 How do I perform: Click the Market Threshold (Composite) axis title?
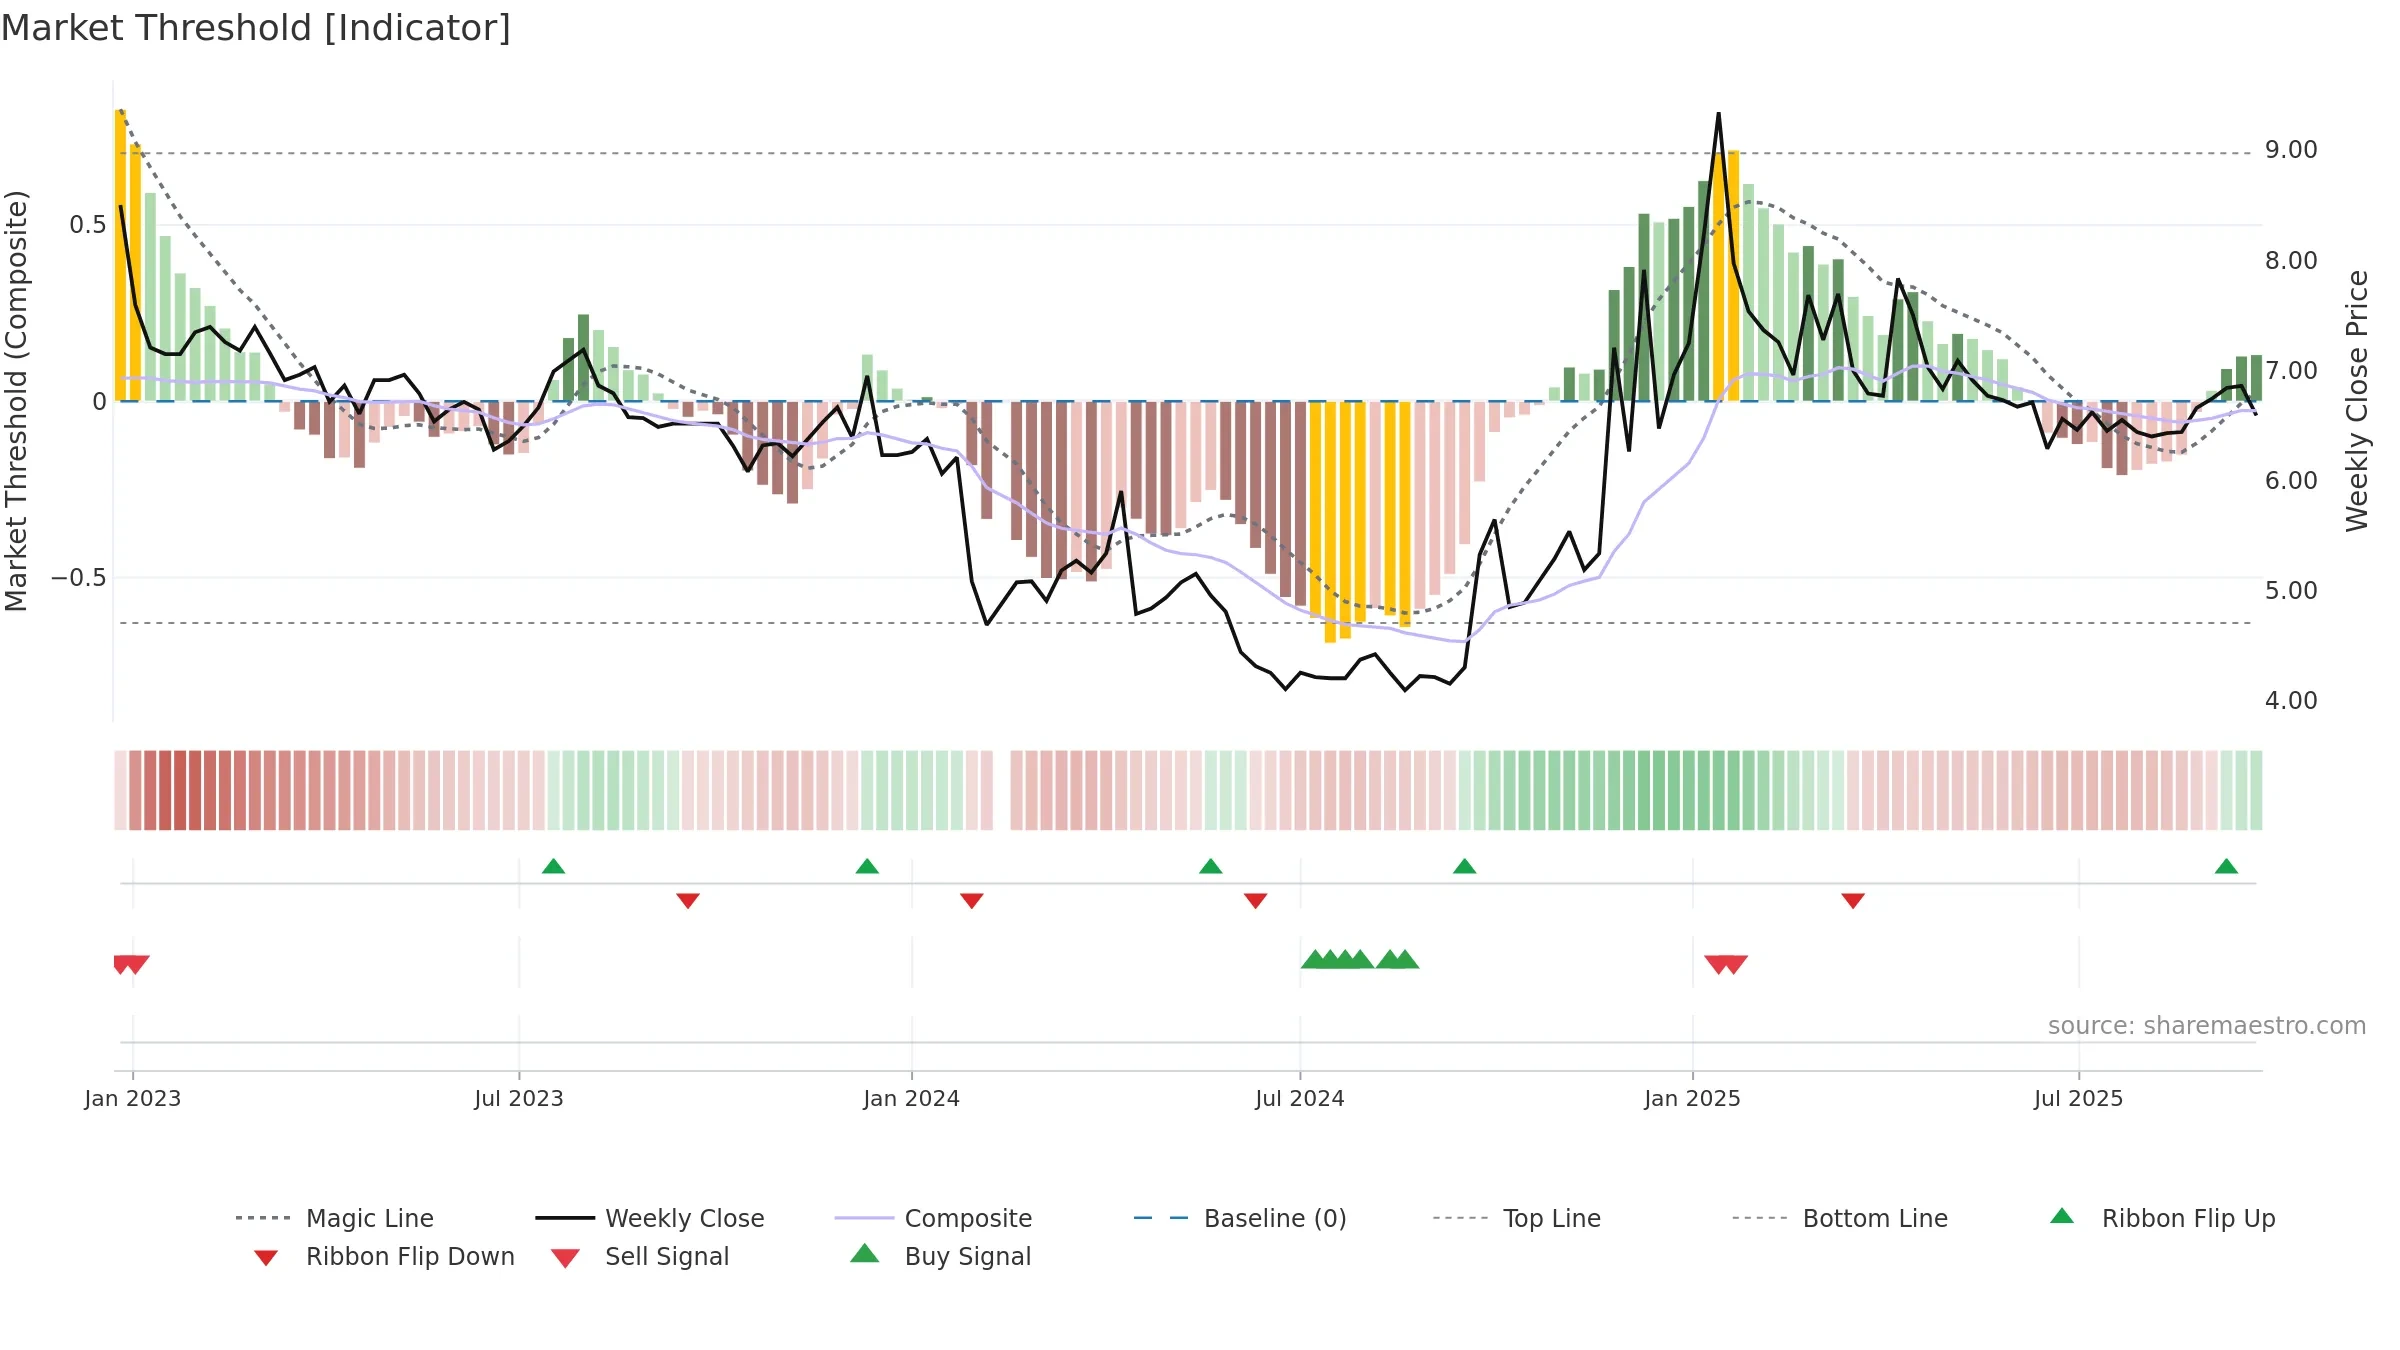(x=16, y=401)
